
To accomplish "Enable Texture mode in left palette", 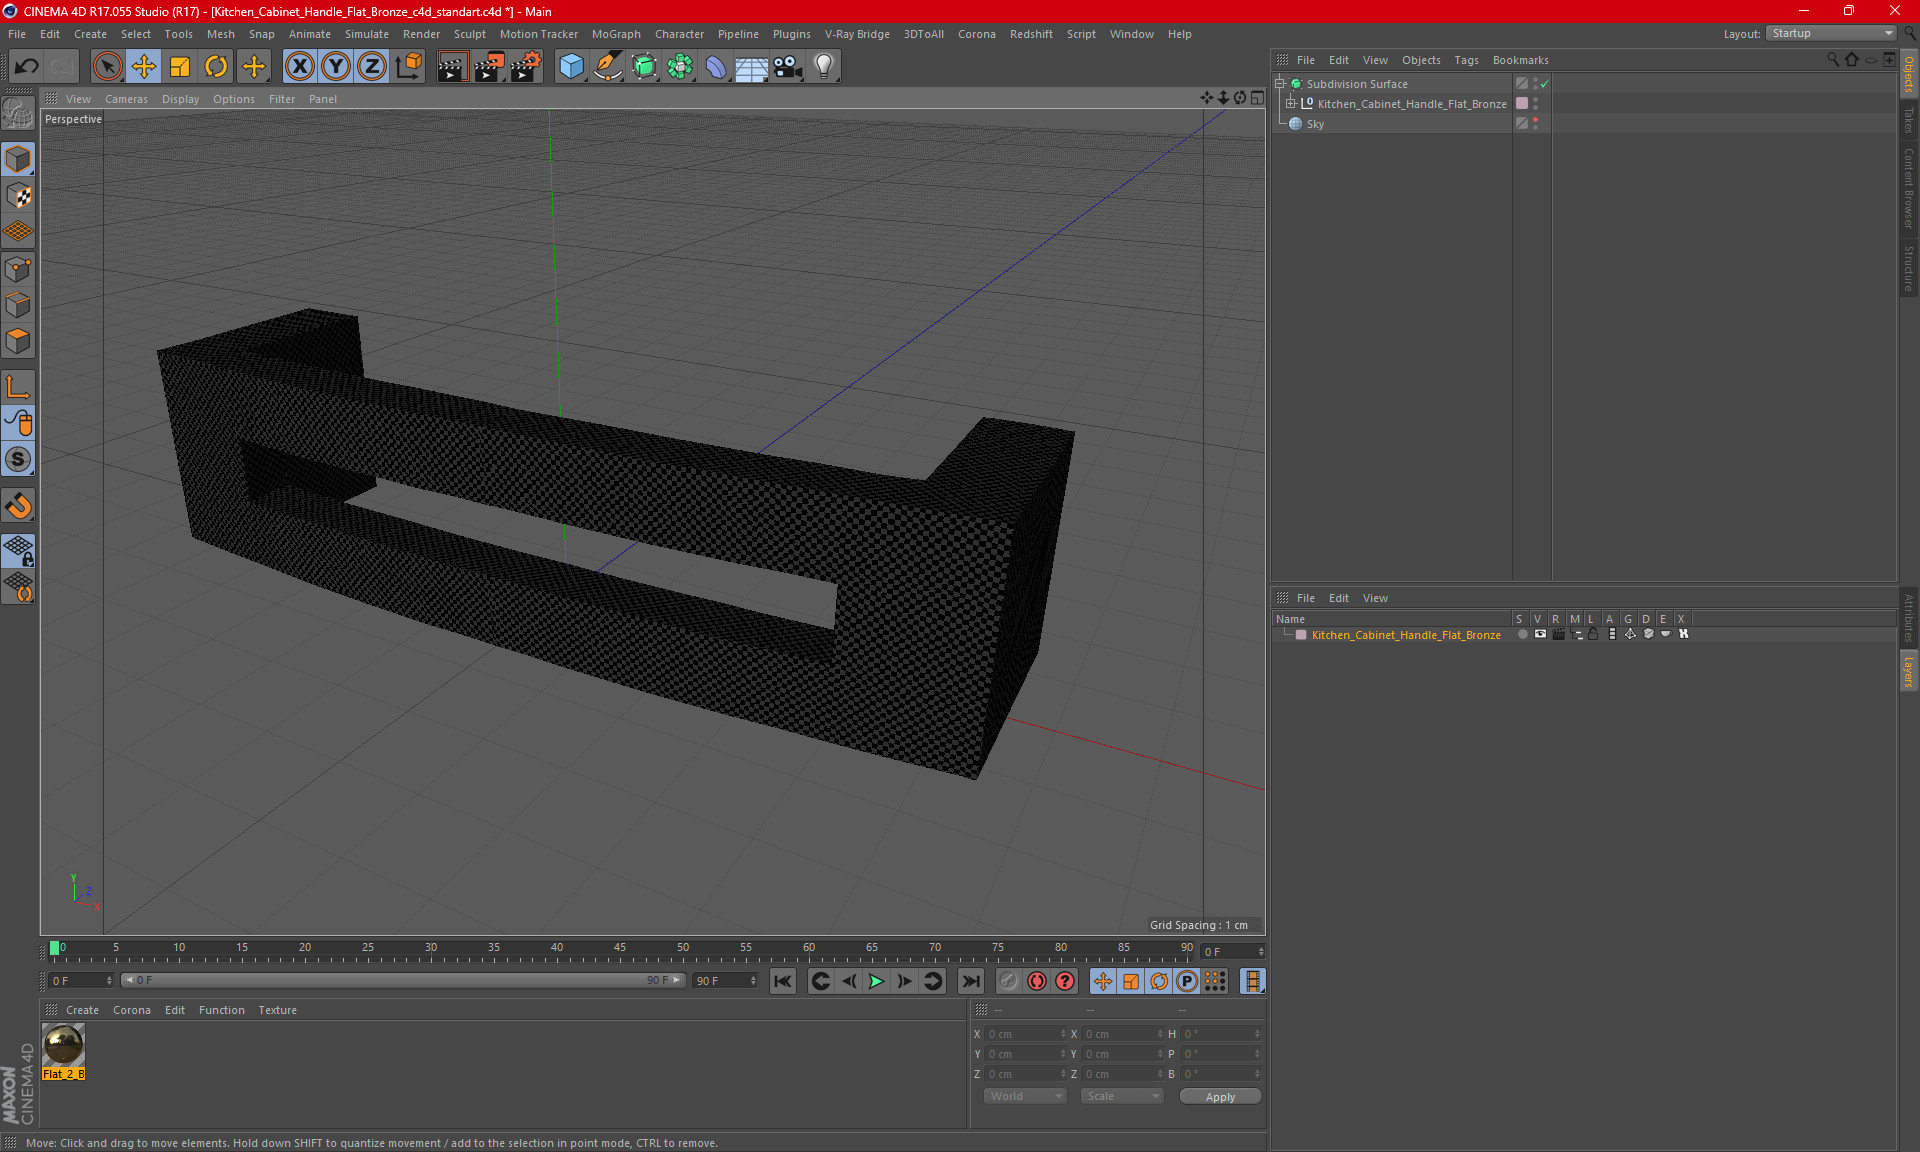I will (18, 196).
